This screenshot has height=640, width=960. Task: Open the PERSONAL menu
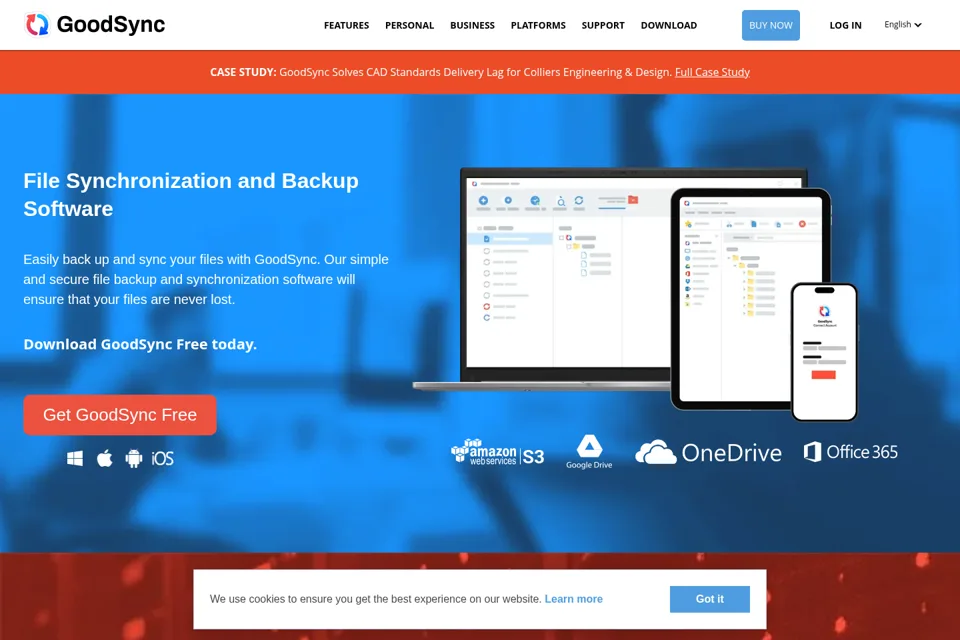(410, 25)
